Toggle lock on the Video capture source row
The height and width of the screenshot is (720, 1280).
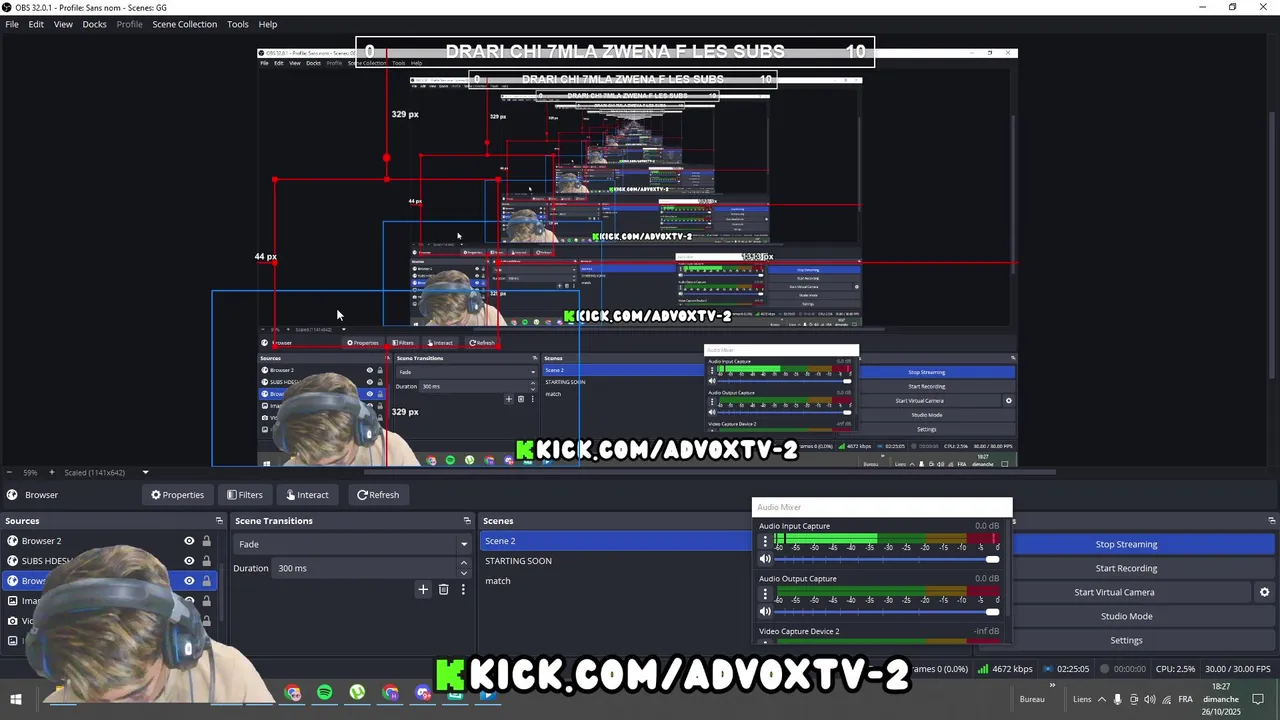pos(207,621)
